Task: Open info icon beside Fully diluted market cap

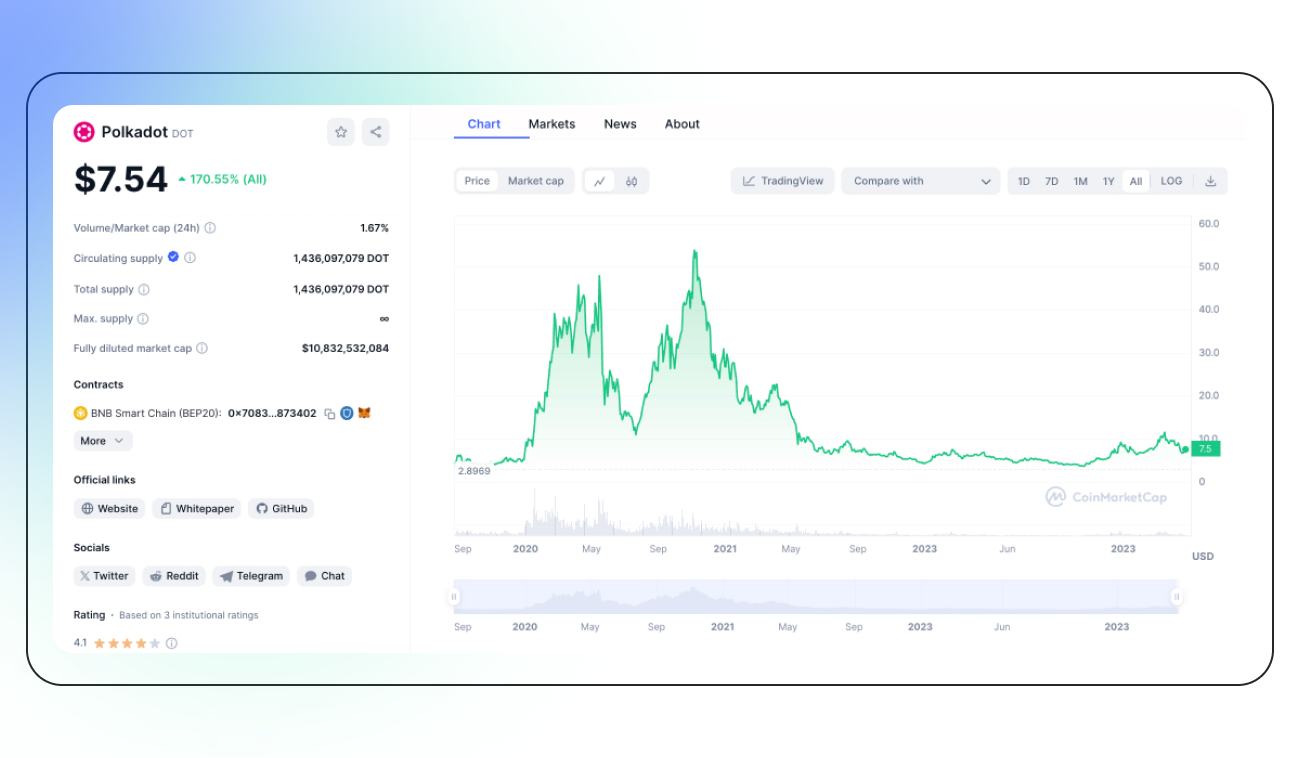Action: click(202, 349)
